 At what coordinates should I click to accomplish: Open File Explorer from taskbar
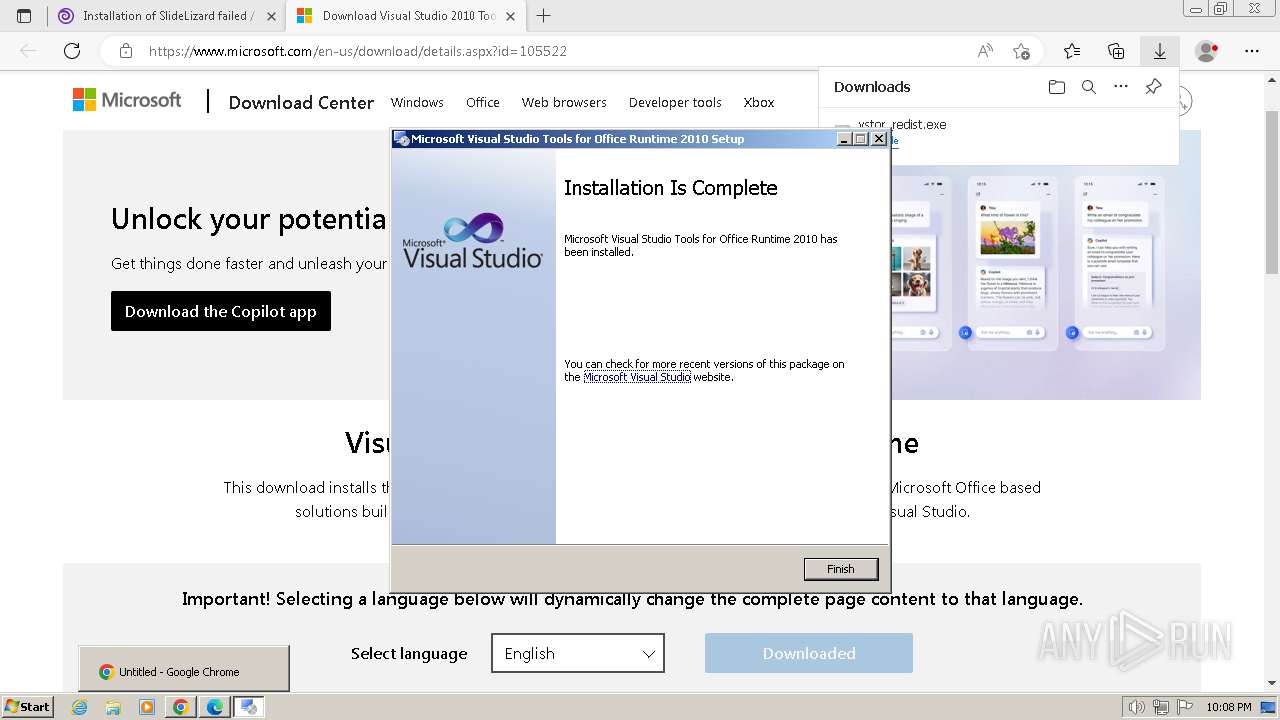tap(113, 707)
